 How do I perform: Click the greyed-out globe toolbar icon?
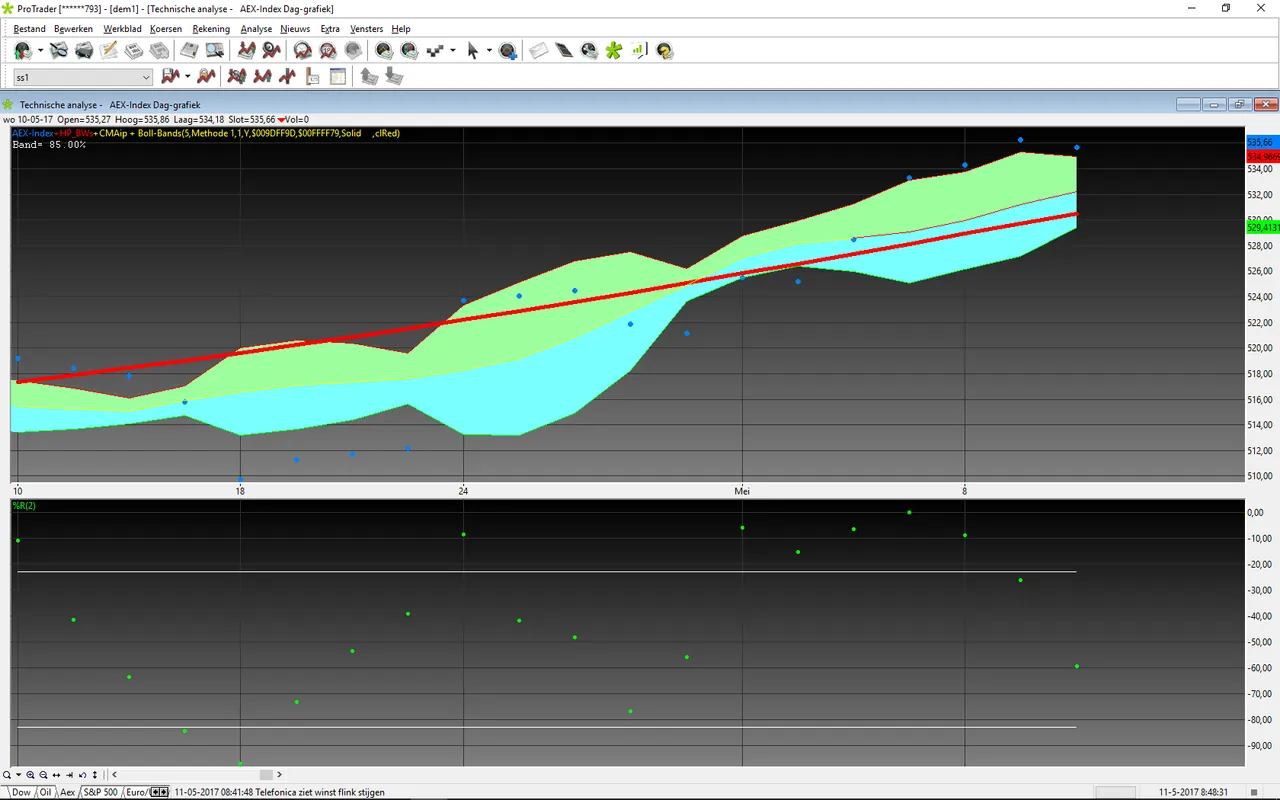point(353,50)
